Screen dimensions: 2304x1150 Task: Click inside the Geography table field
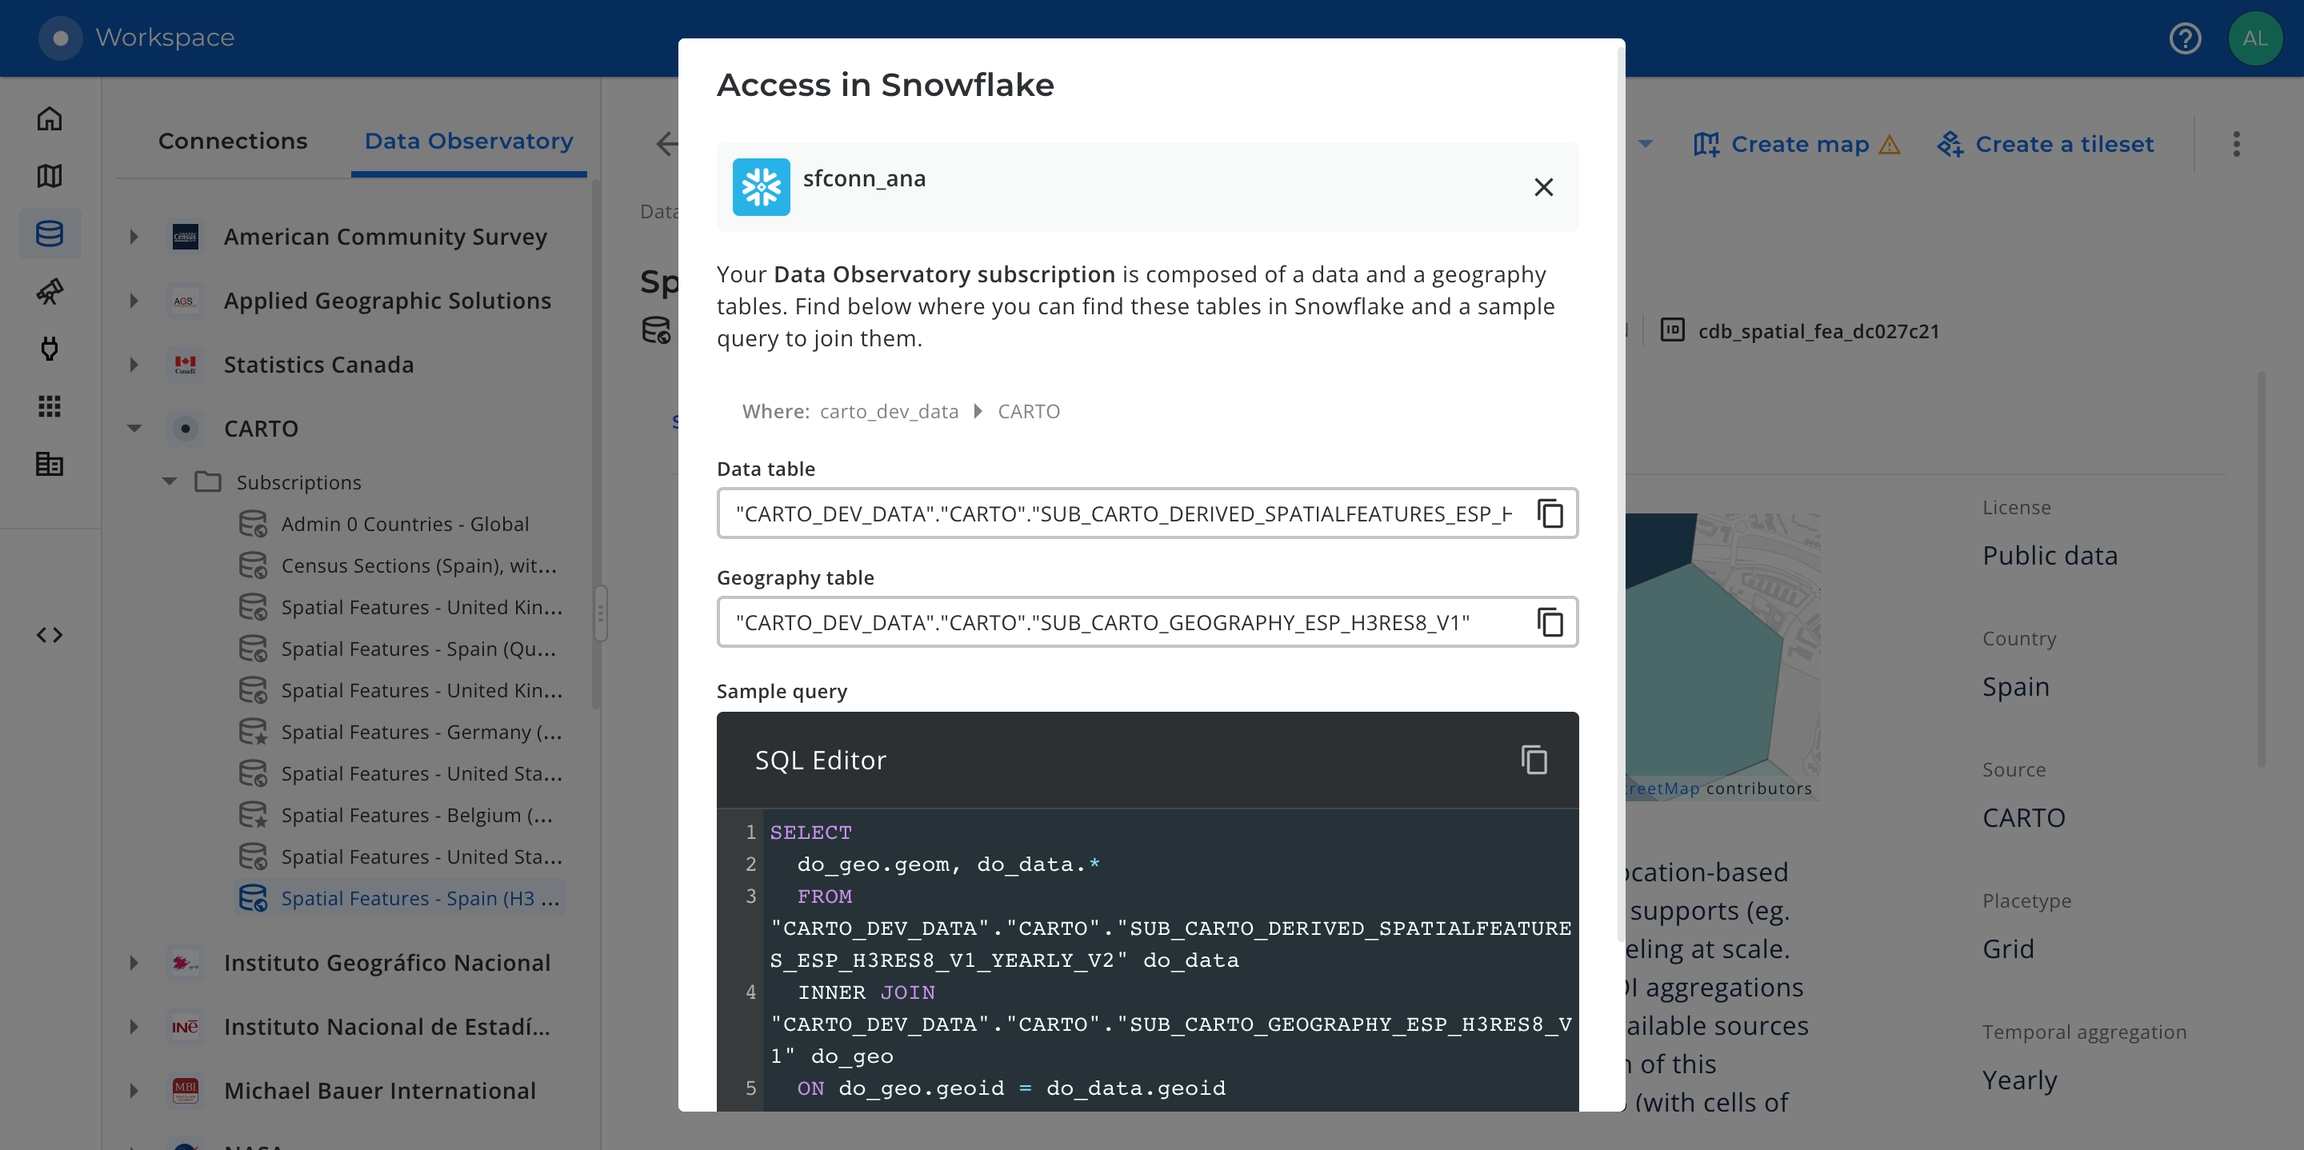(x=1100, y=623)
